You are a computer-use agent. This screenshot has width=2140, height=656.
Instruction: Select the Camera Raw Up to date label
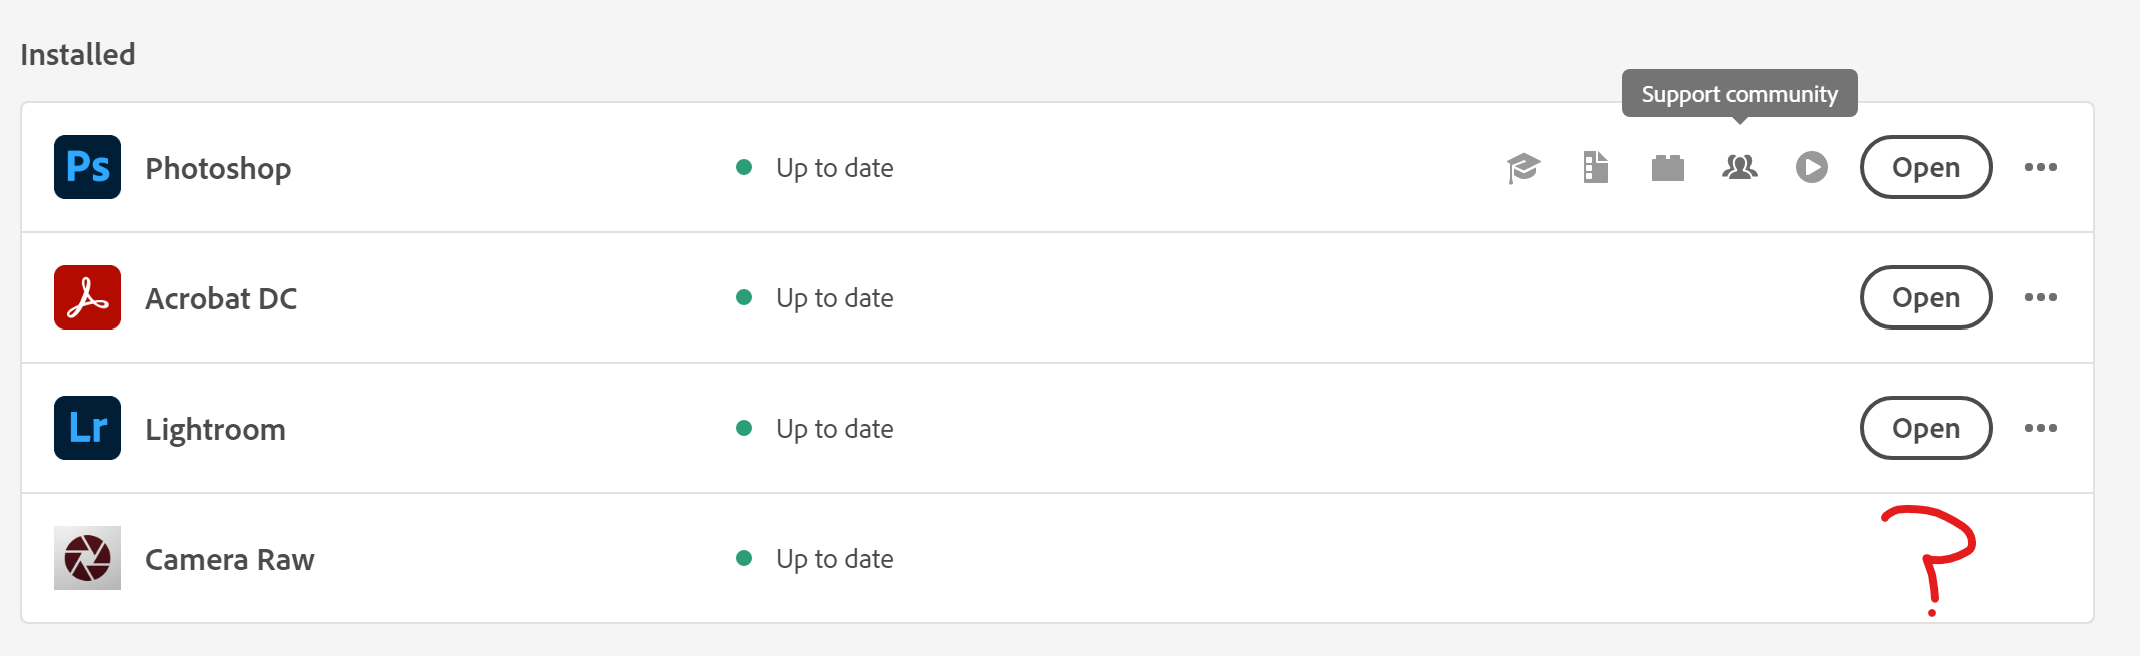pyautogui.click(x=834, y=558)
